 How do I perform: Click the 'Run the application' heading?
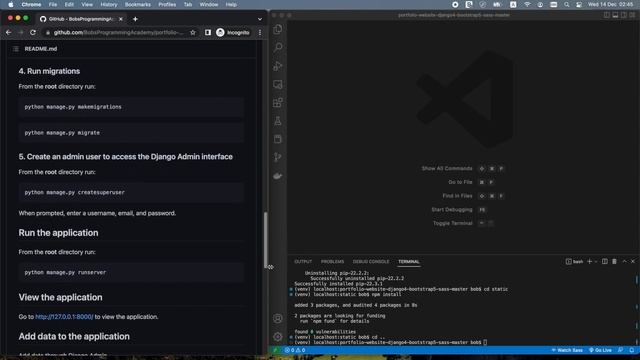pos(58,233)
